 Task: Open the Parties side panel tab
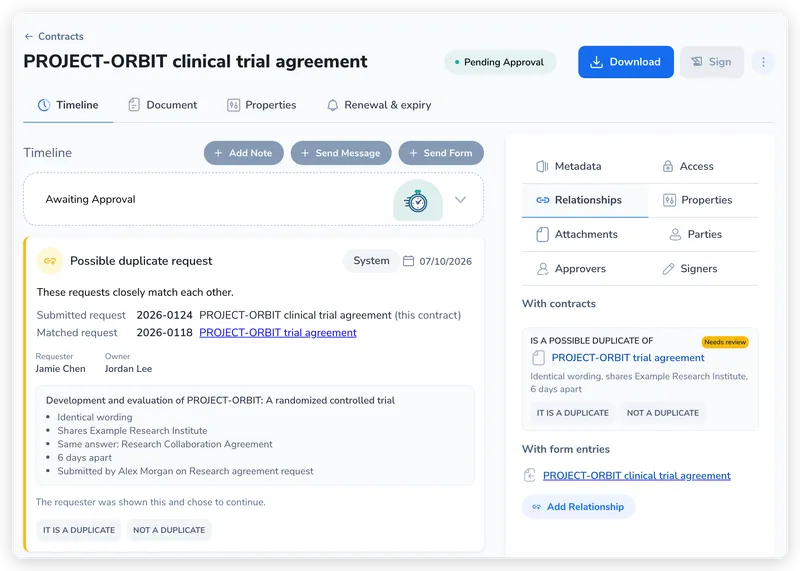[696, 234]
